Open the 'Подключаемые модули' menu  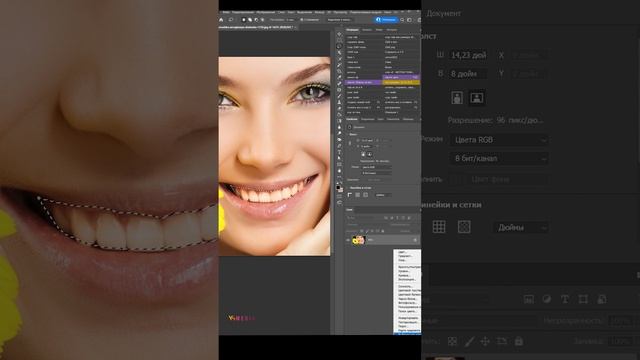(x=367, y=13)
